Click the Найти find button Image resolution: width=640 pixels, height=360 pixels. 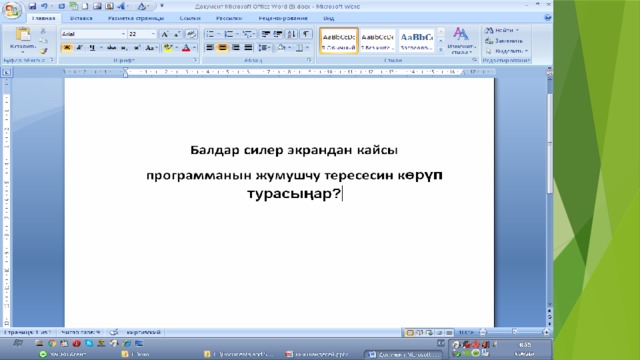pyautogui.click(x=502, y=30)
